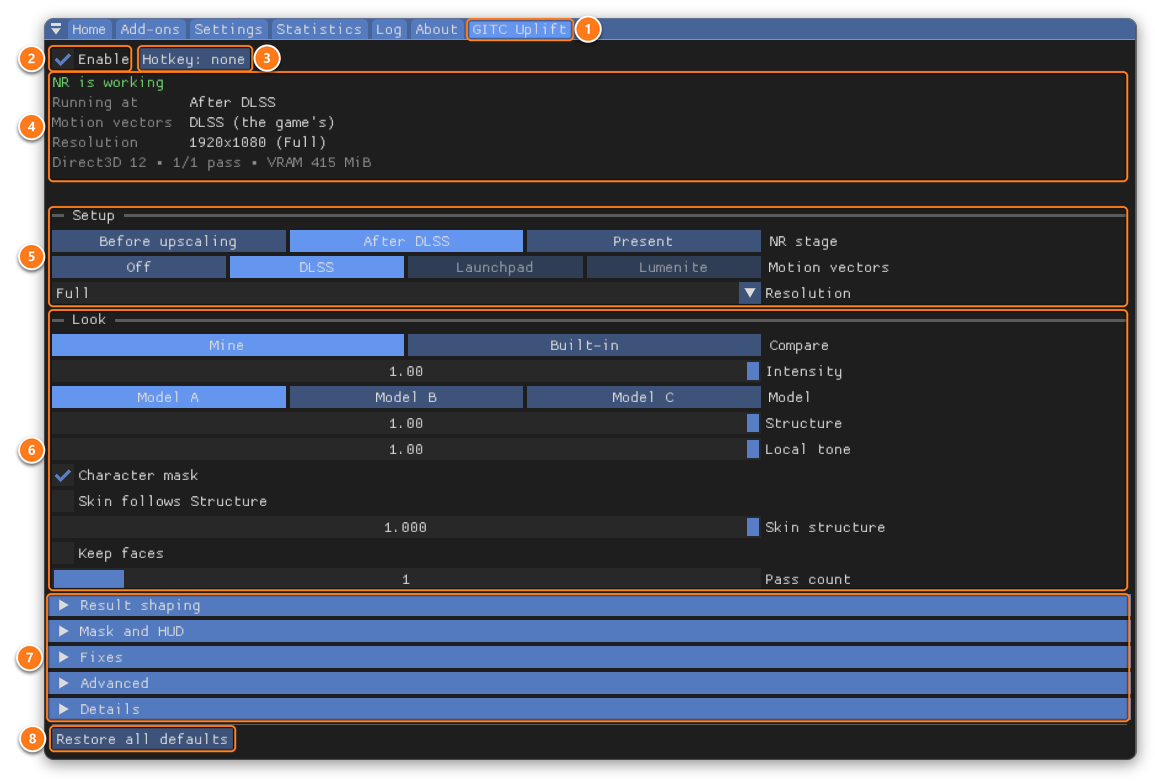Click the 'DLSS (the game's)' value
This screenshot has height=782, width=1155.
point(261,122)
